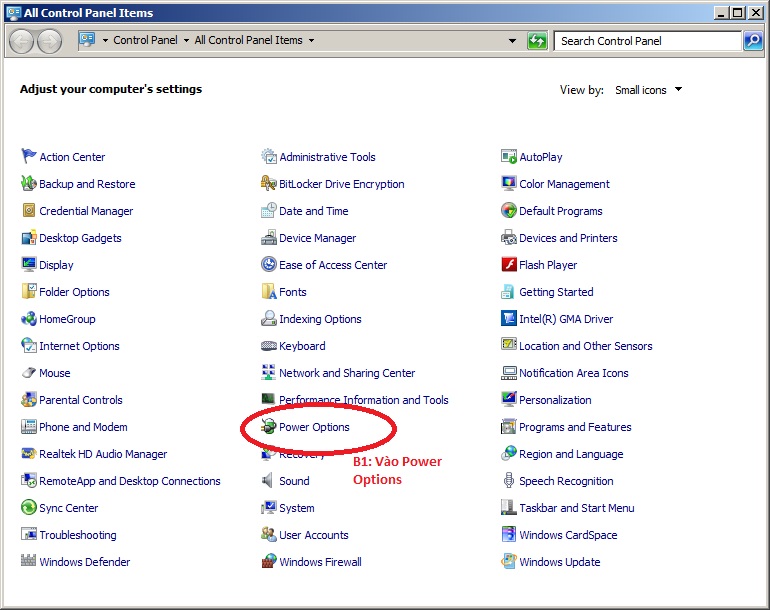Open the Sync Center green icon

pyautogui.click(x=28, y=507)
